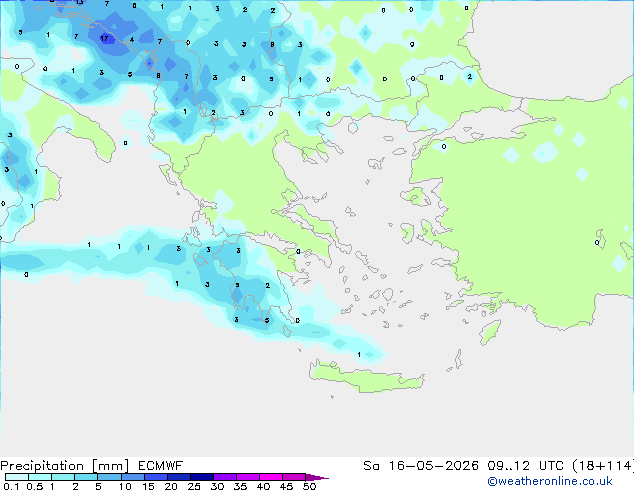Click the forecast date "Sa 16-05-2026 09..12 UTC"
Viewport: 634px width, 490px height.
click(464, 466)
